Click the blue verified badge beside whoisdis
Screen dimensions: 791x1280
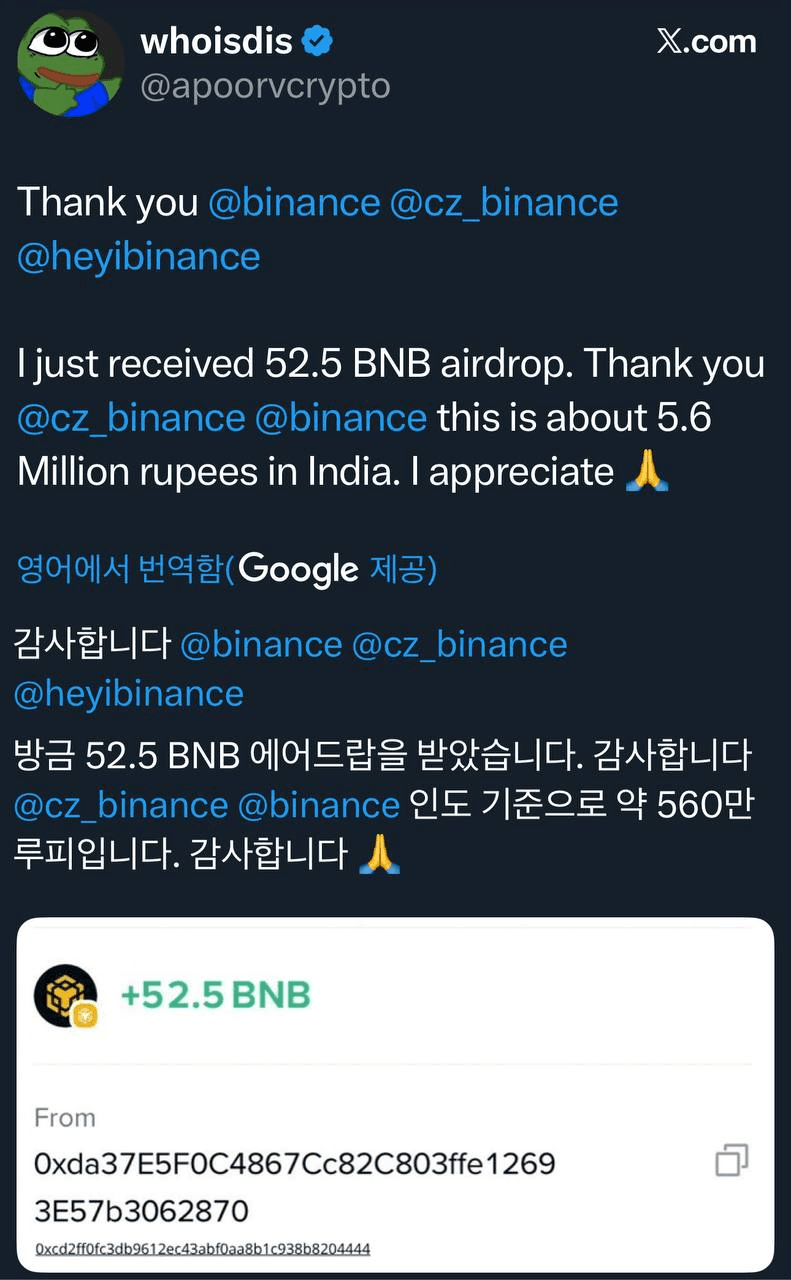pyautogui.click(x=319, y=41)
